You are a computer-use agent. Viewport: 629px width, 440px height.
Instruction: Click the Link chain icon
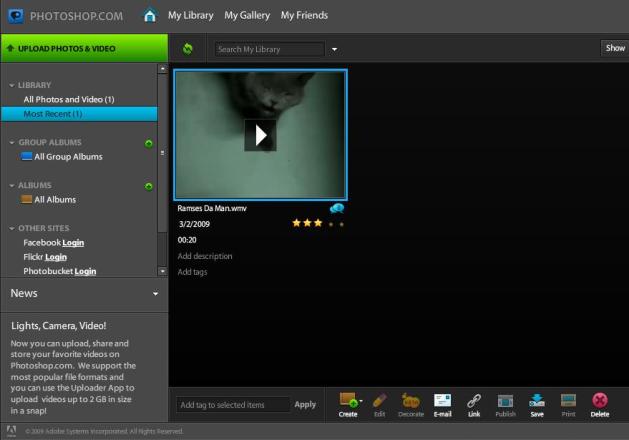(474, 404)
